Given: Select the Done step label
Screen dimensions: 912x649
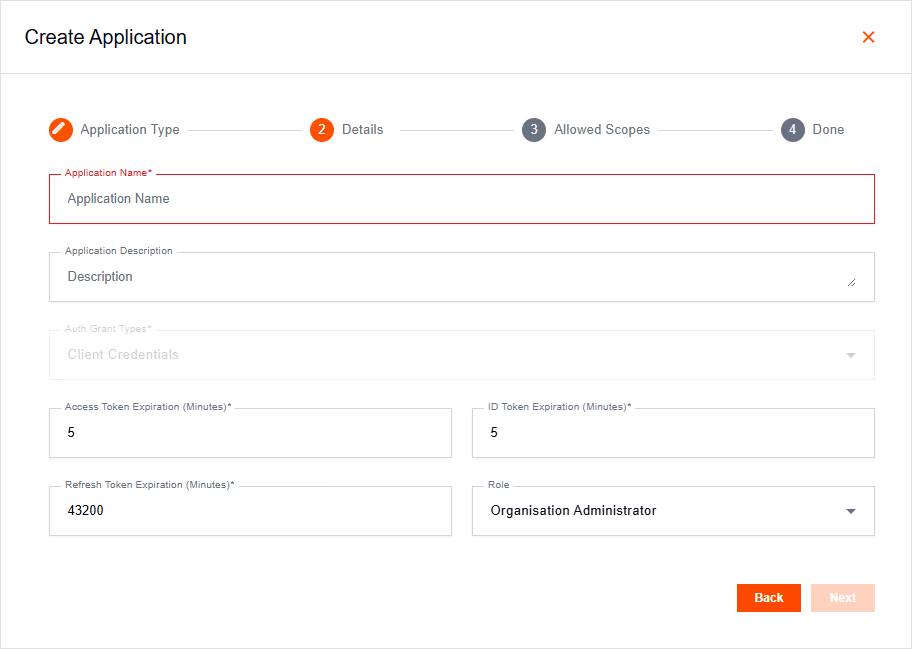Looking at the screenshot, I should coord(828,130).
